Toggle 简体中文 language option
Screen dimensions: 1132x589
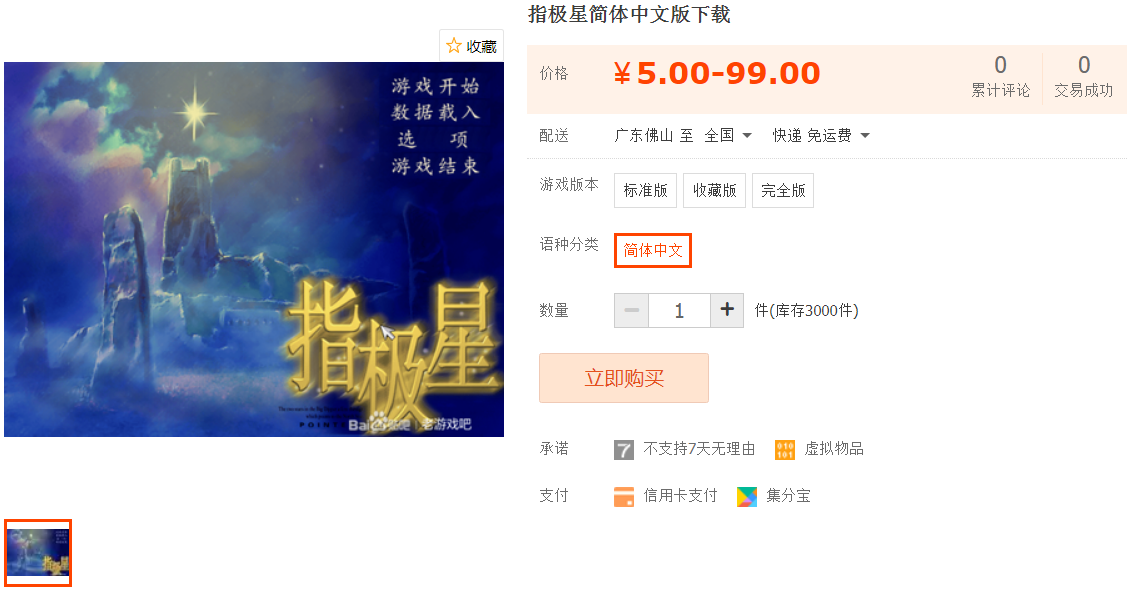point(653,250)
